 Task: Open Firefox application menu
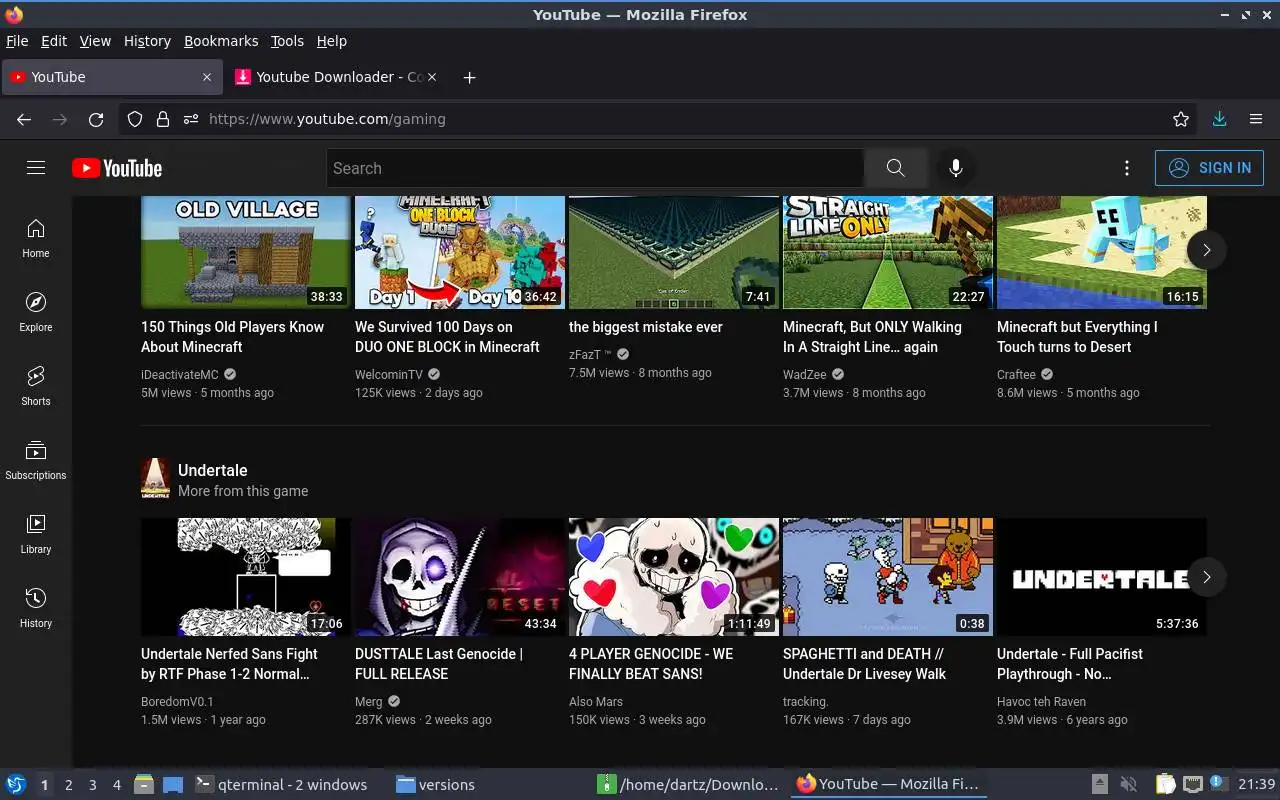point(1256,119)
